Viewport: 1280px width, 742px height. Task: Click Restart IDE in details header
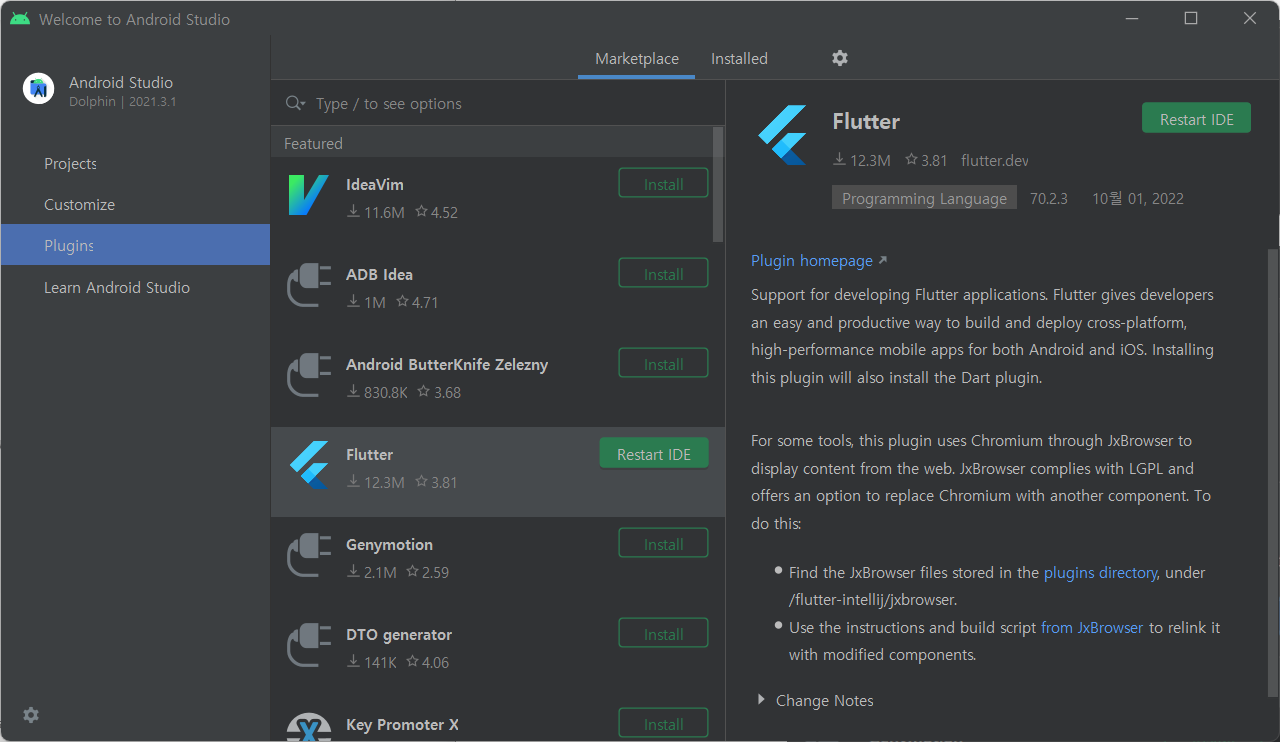click(1197, 119)
